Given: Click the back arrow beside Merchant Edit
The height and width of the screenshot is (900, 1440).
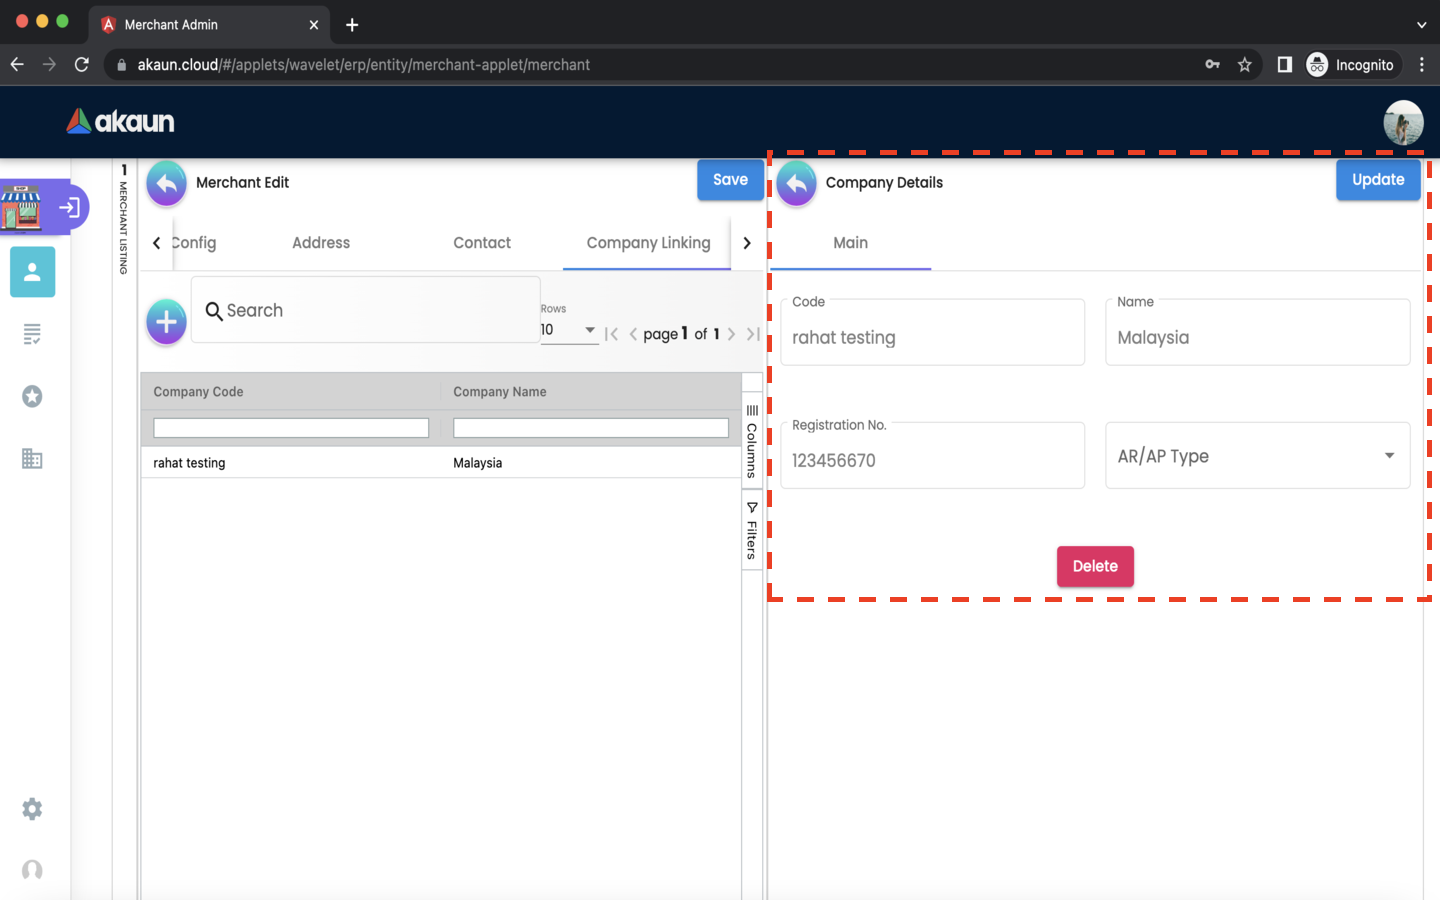Looking at the screenshot, I should [x=166, y=183].
